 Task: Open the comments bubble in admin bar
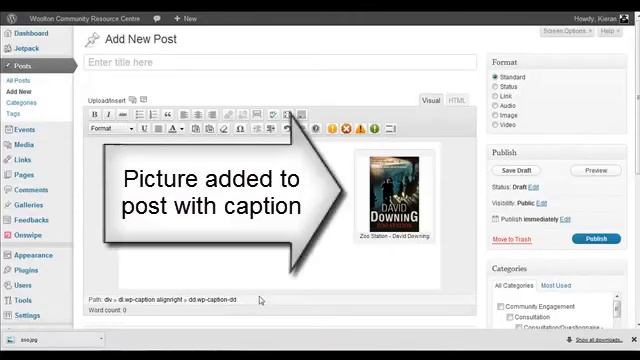pos(157,18)
